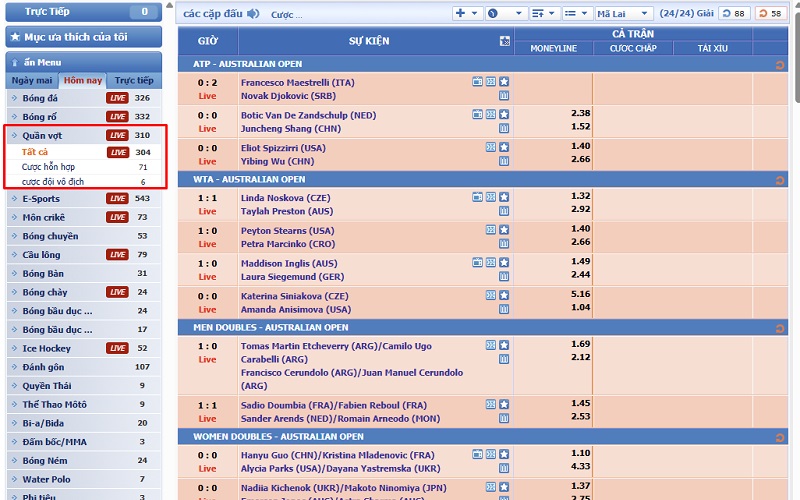
Task: Click odds 2.38 for Botic Van De Zandschulp
Action: (580, 114)
